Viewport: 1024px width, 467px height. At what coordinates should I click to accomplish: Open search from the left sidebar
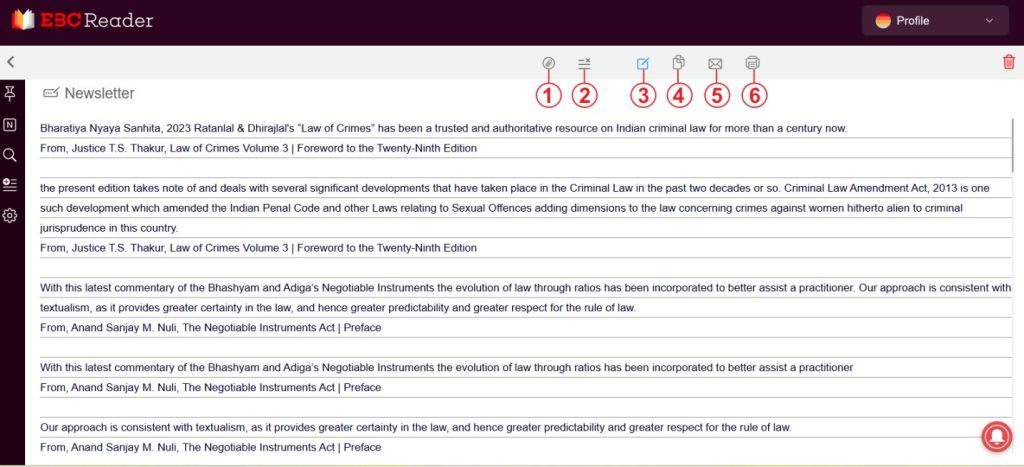10,155
